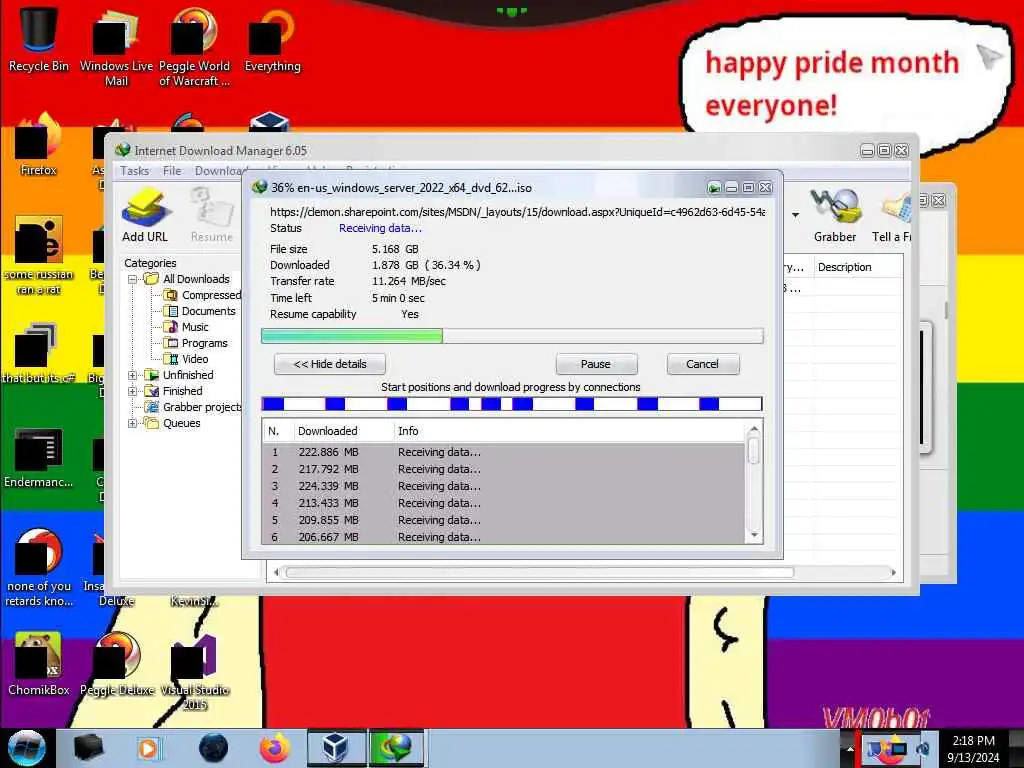This screenshot has width=1024, height=768.
Task: Select Grabber projects in the tree
Action: [x=202, y=408]
